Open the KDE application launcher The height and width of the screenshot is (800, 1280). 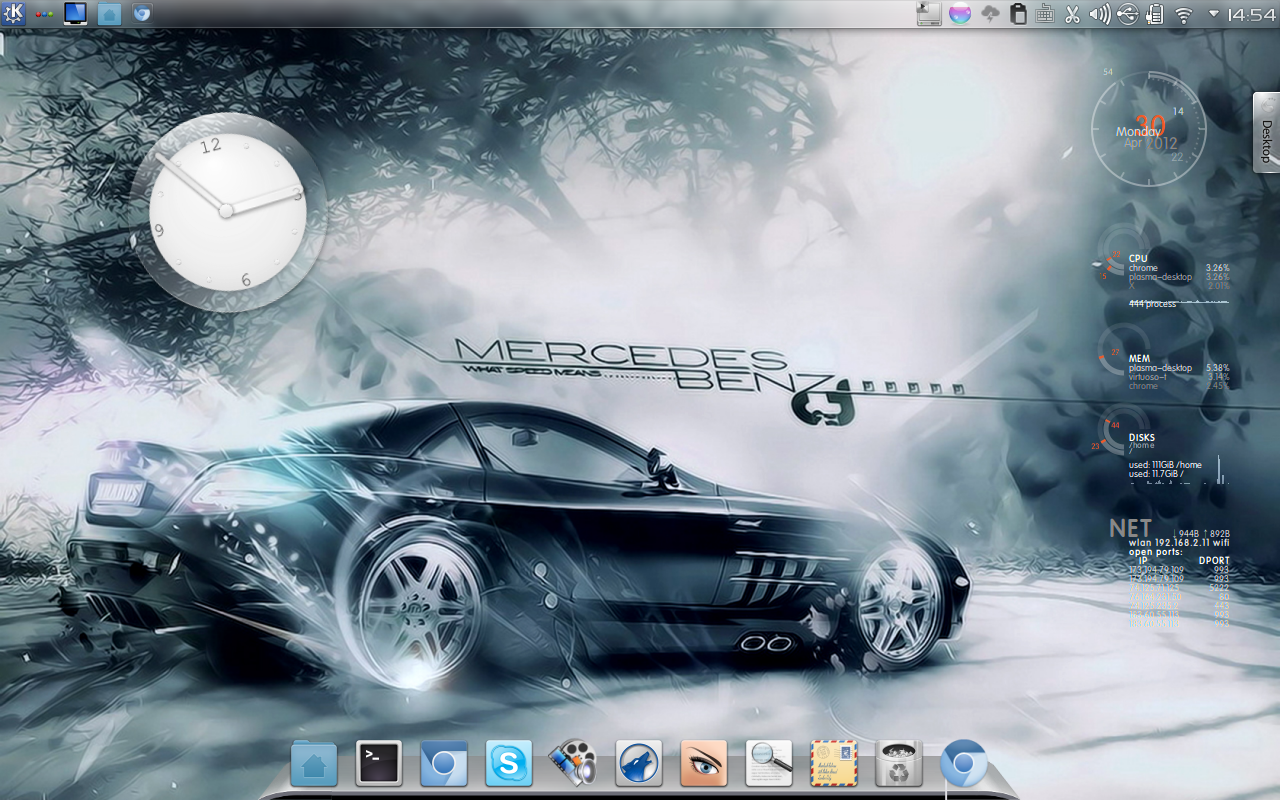tap(14, 14)
